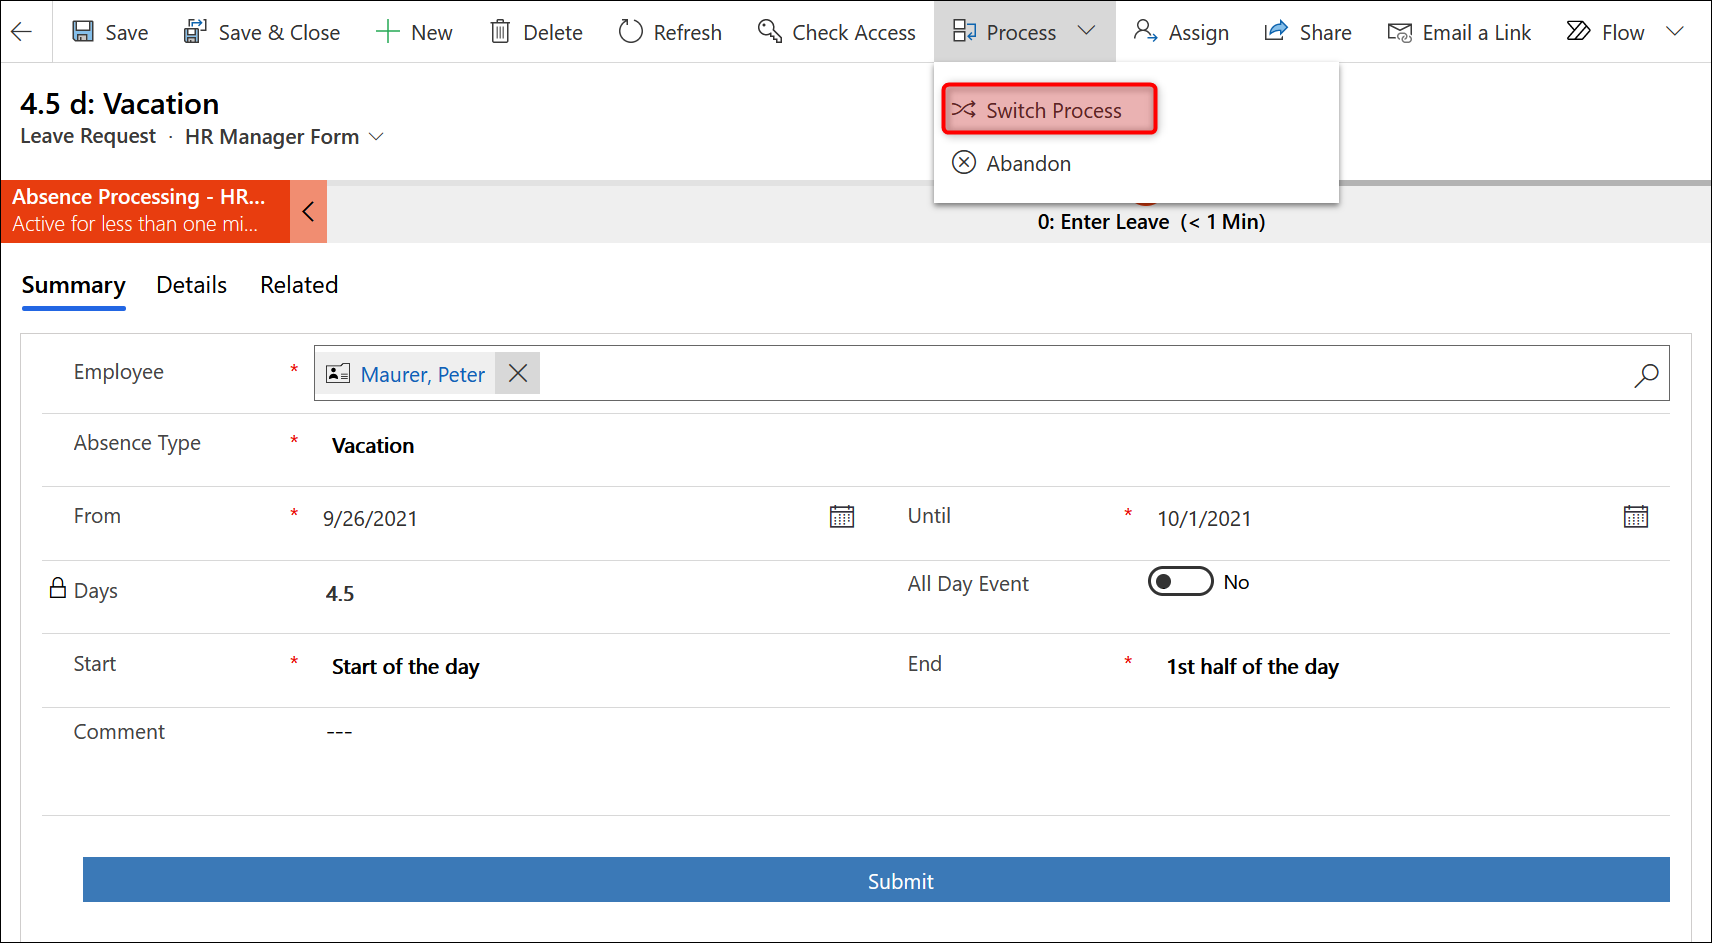
Task: Open Check Access from the toolbar
Action: click(836, 32)
